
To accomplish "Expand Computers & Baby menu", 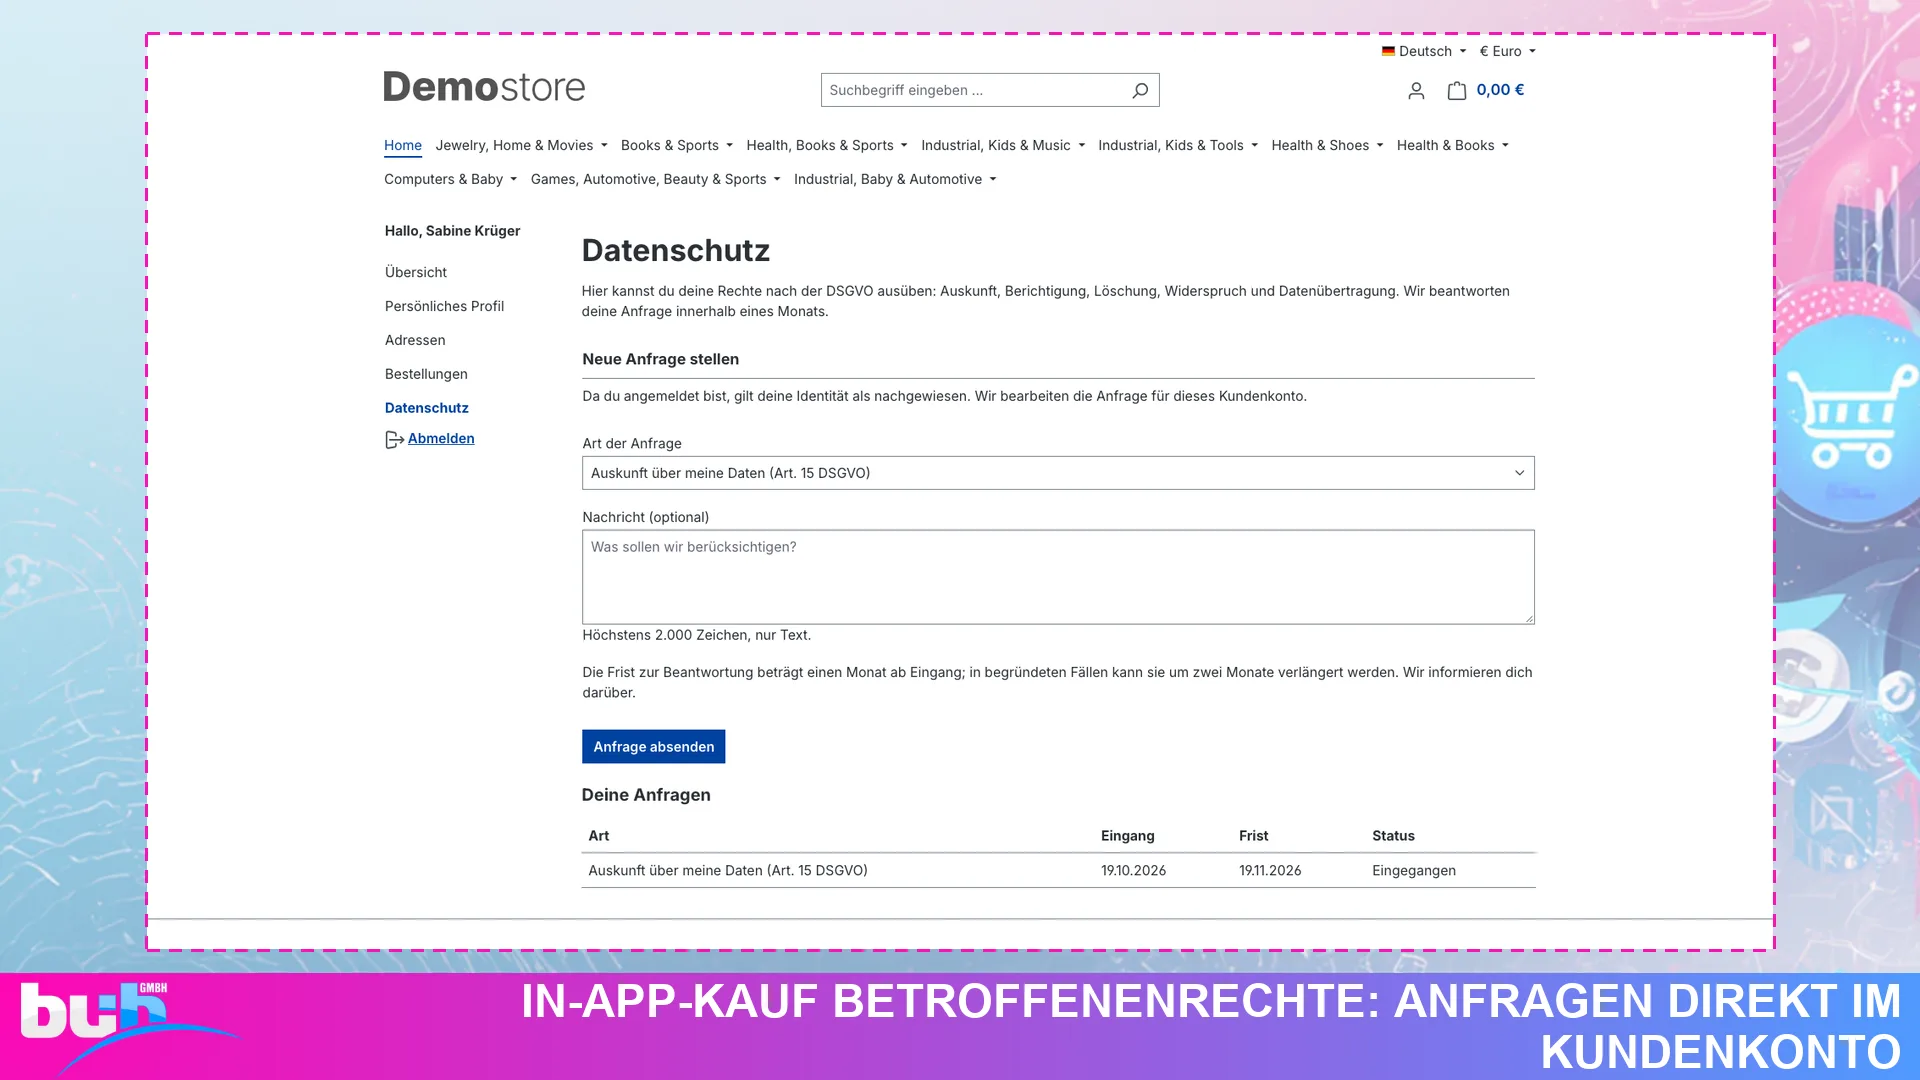I will click(450, 179).
